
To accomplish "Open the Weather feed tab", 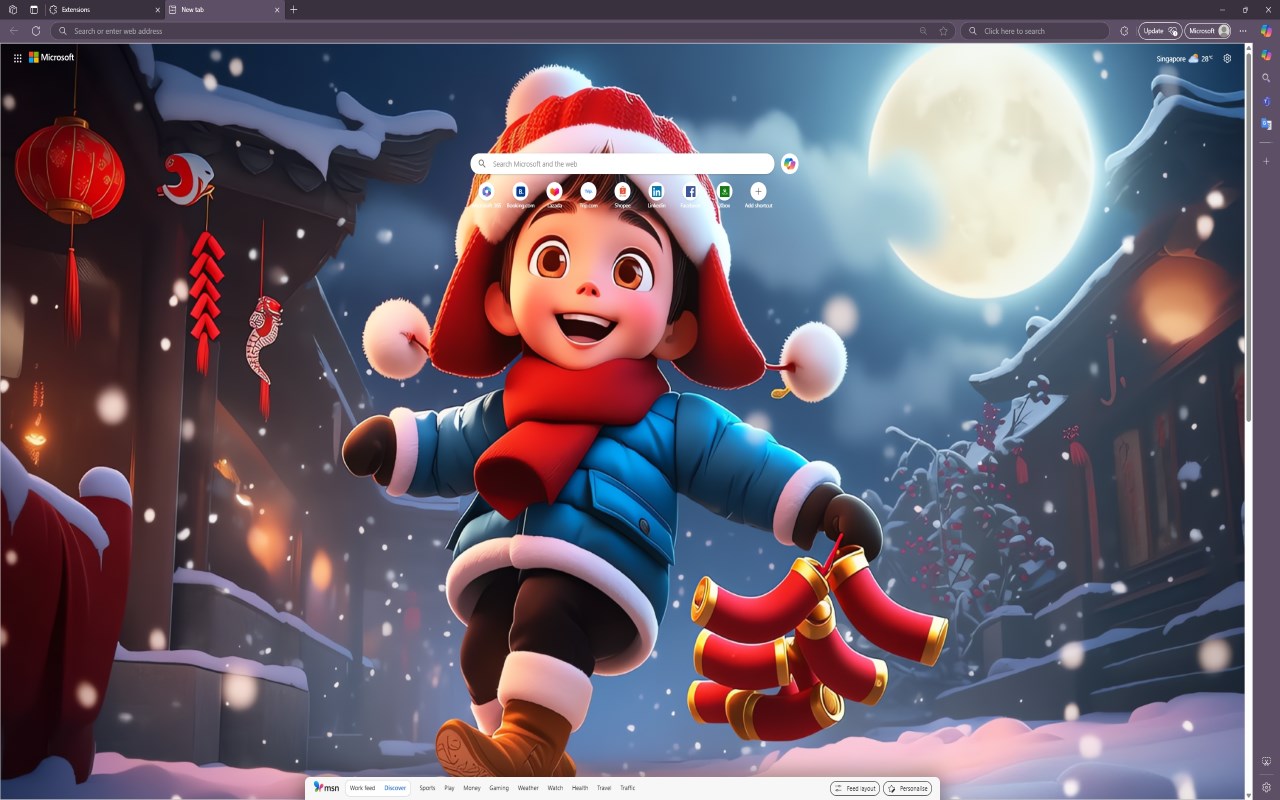I will point(528,788).
